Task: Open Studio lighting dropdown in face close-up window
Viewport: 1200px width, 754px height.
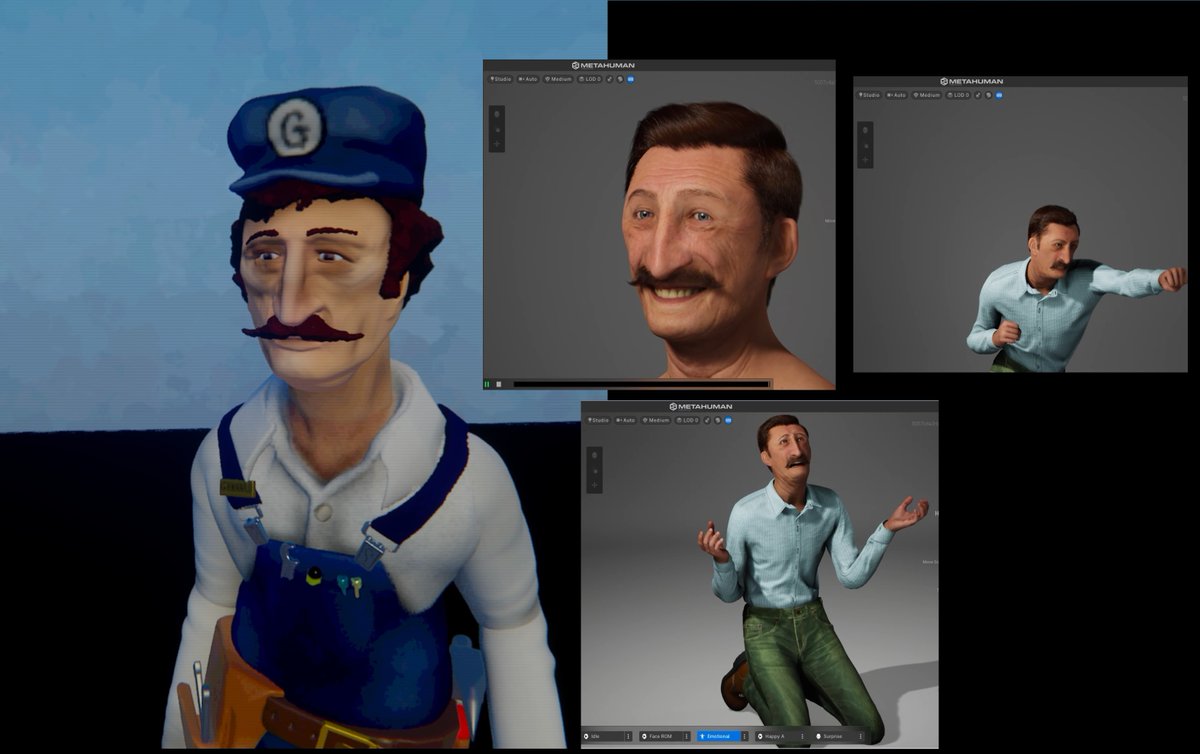Action: coord(501,79)
